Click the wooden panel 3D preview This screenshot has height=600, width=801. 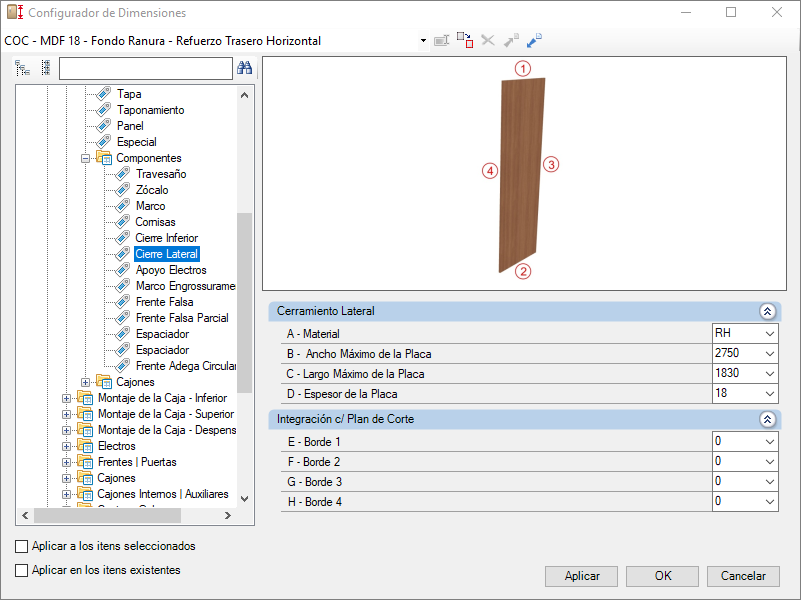[522, 175]
